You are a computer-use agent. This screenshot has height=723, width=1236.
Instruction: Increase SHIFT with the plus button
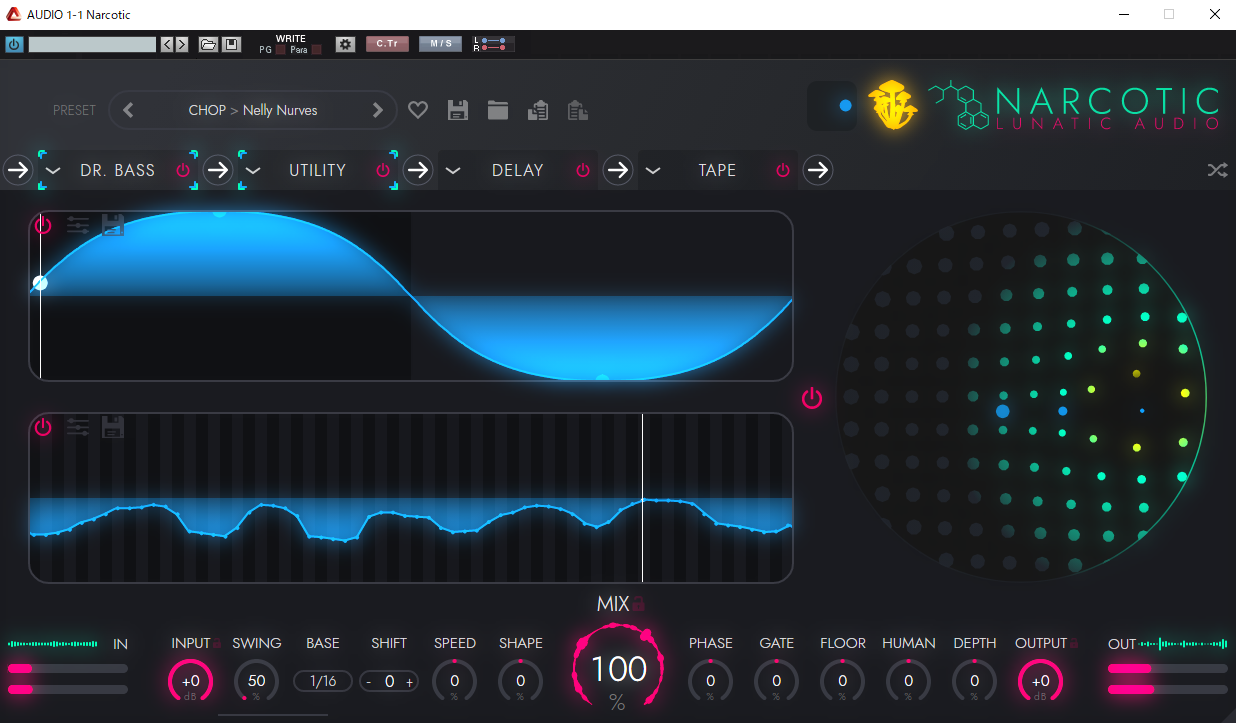pos(409,682)
